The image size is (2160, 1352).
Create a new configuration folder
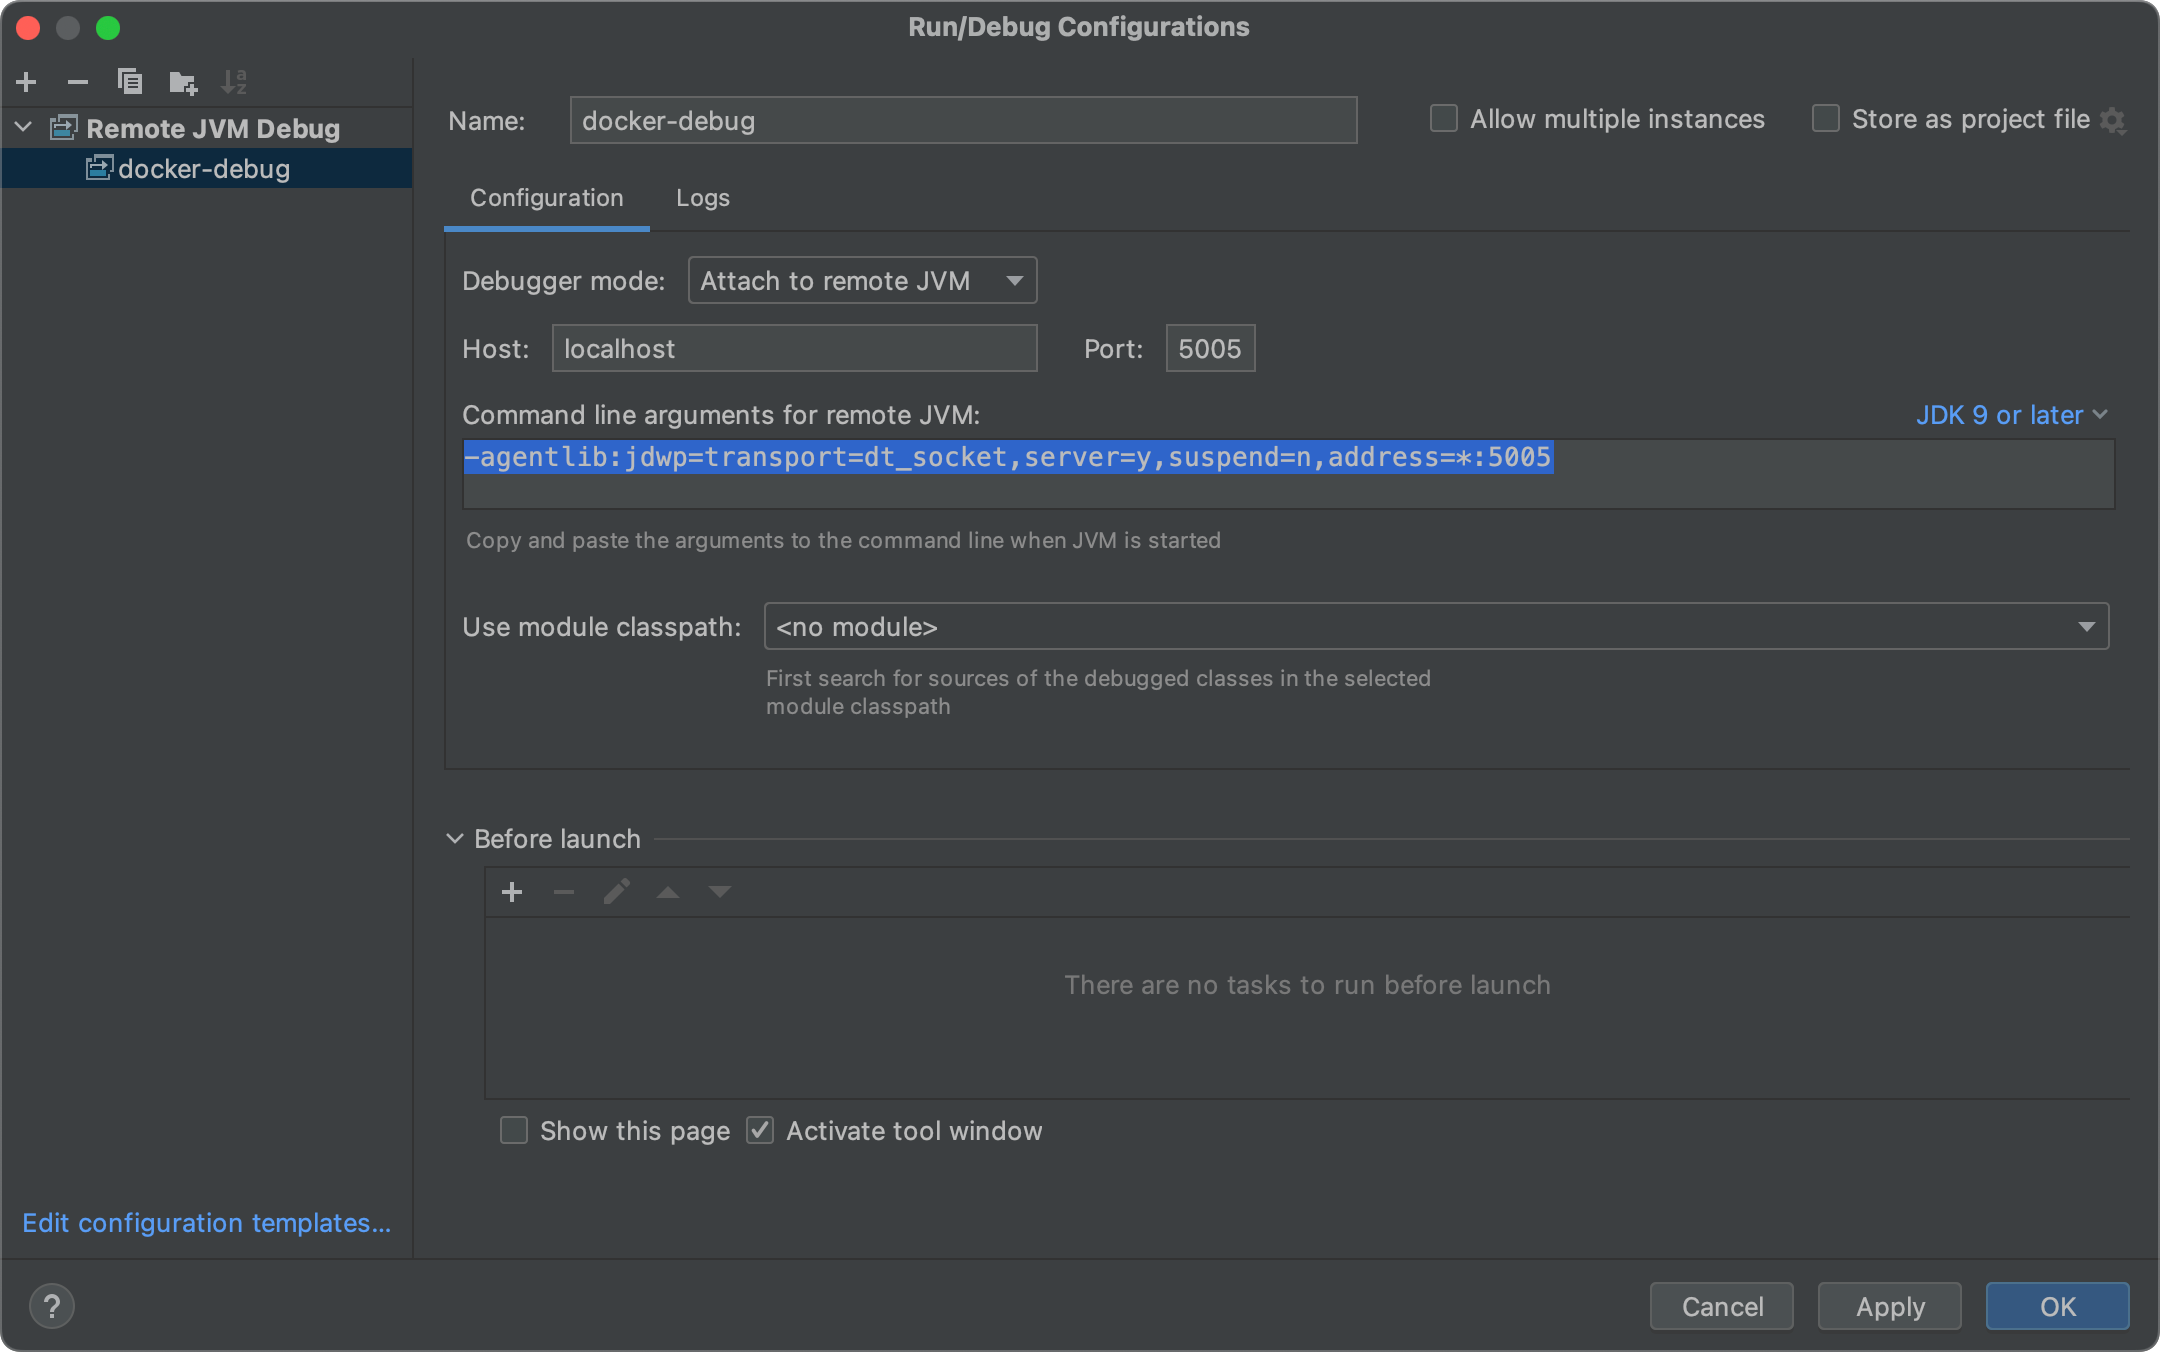pyautogui.click(x=183, y=82)
